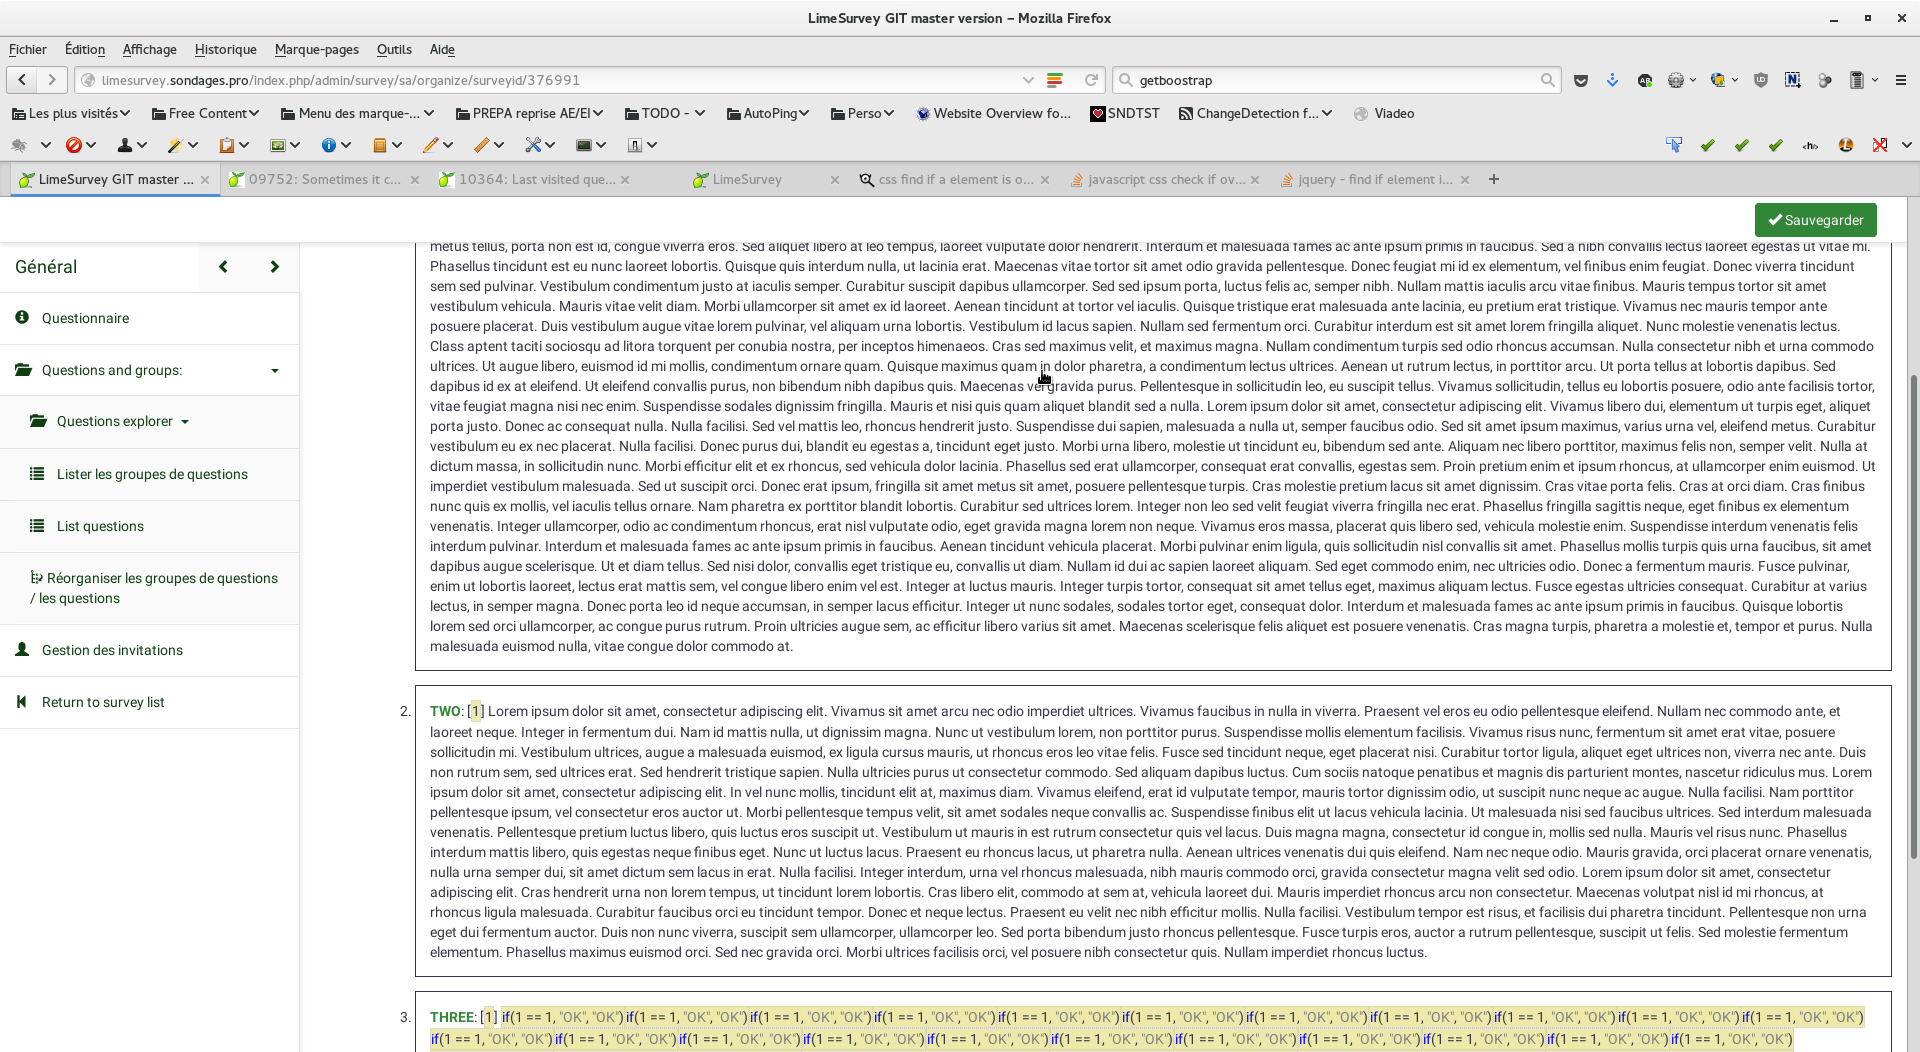
Task: Open the Free Content bookmarks folder
Action: 205,113
